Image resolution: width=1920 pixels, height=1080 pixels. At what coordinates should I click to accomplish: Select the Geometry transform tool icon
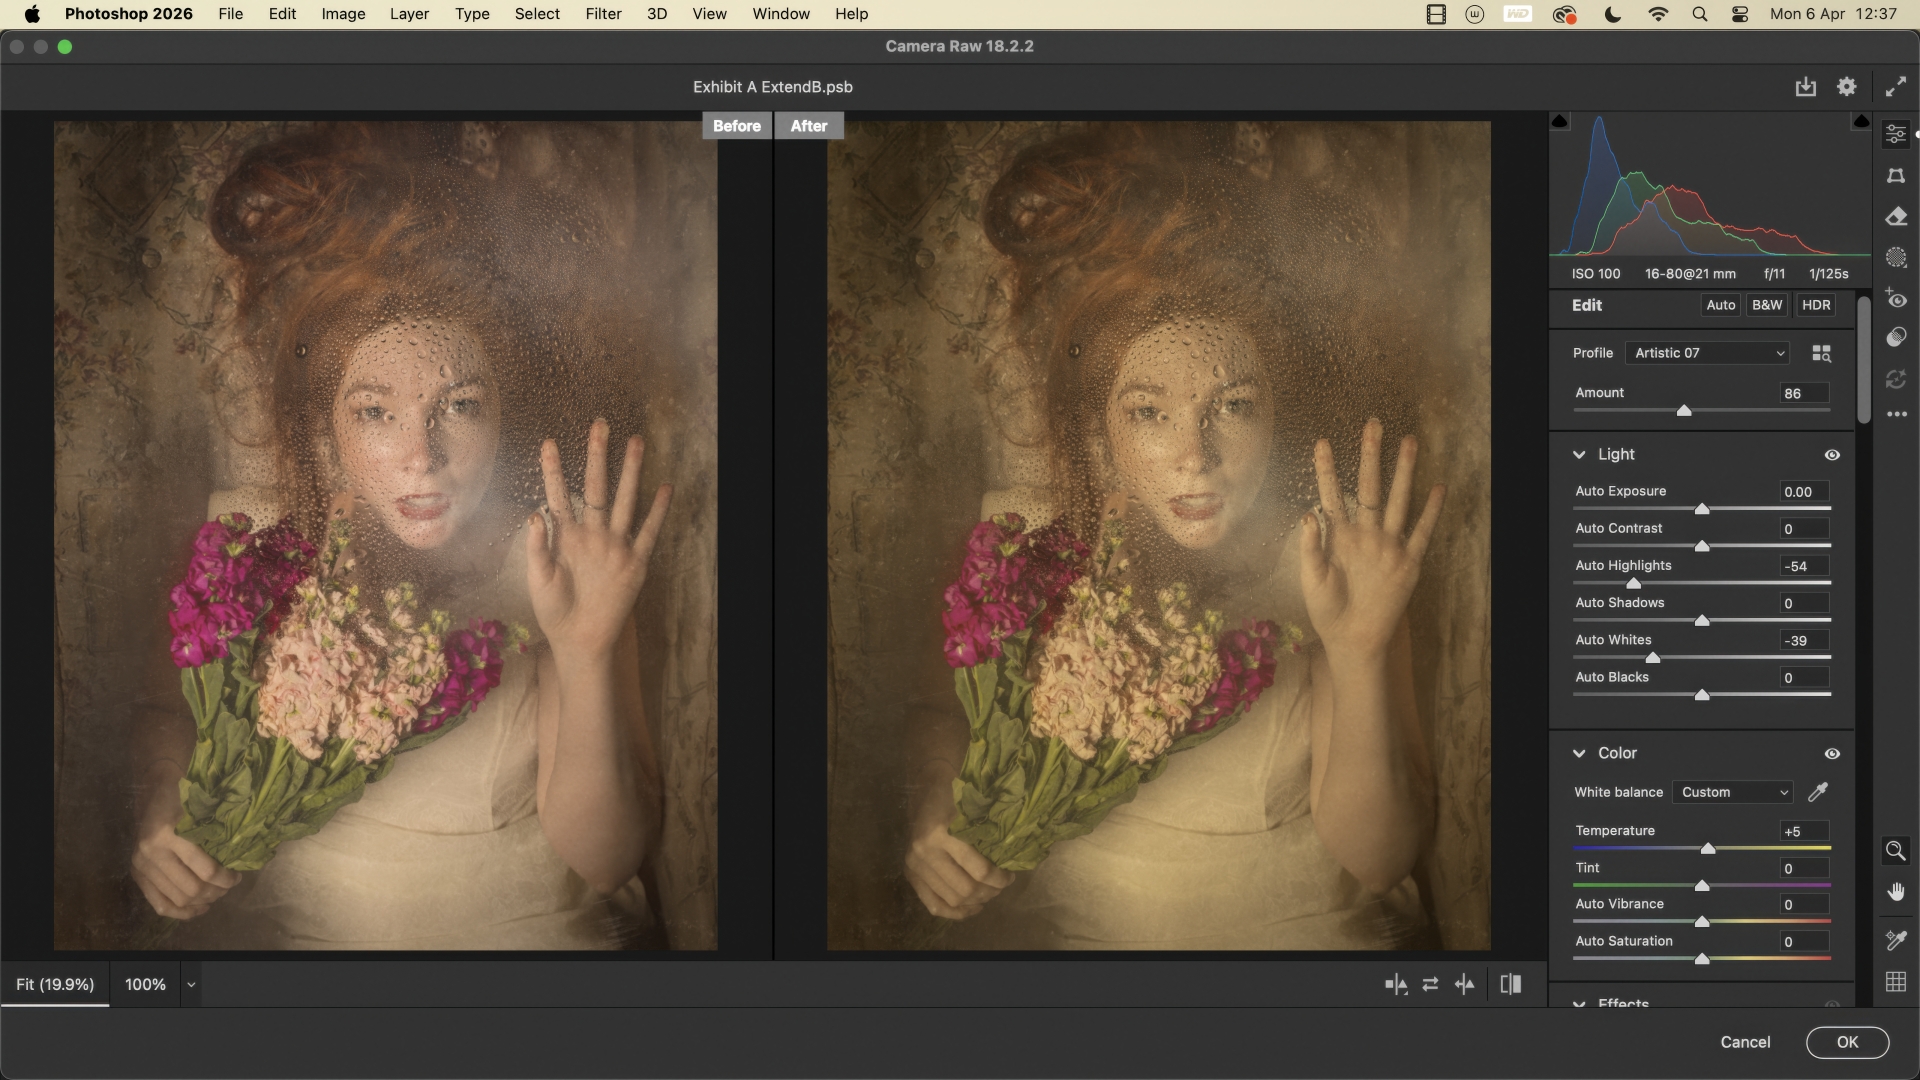(x=1896, y=176)
